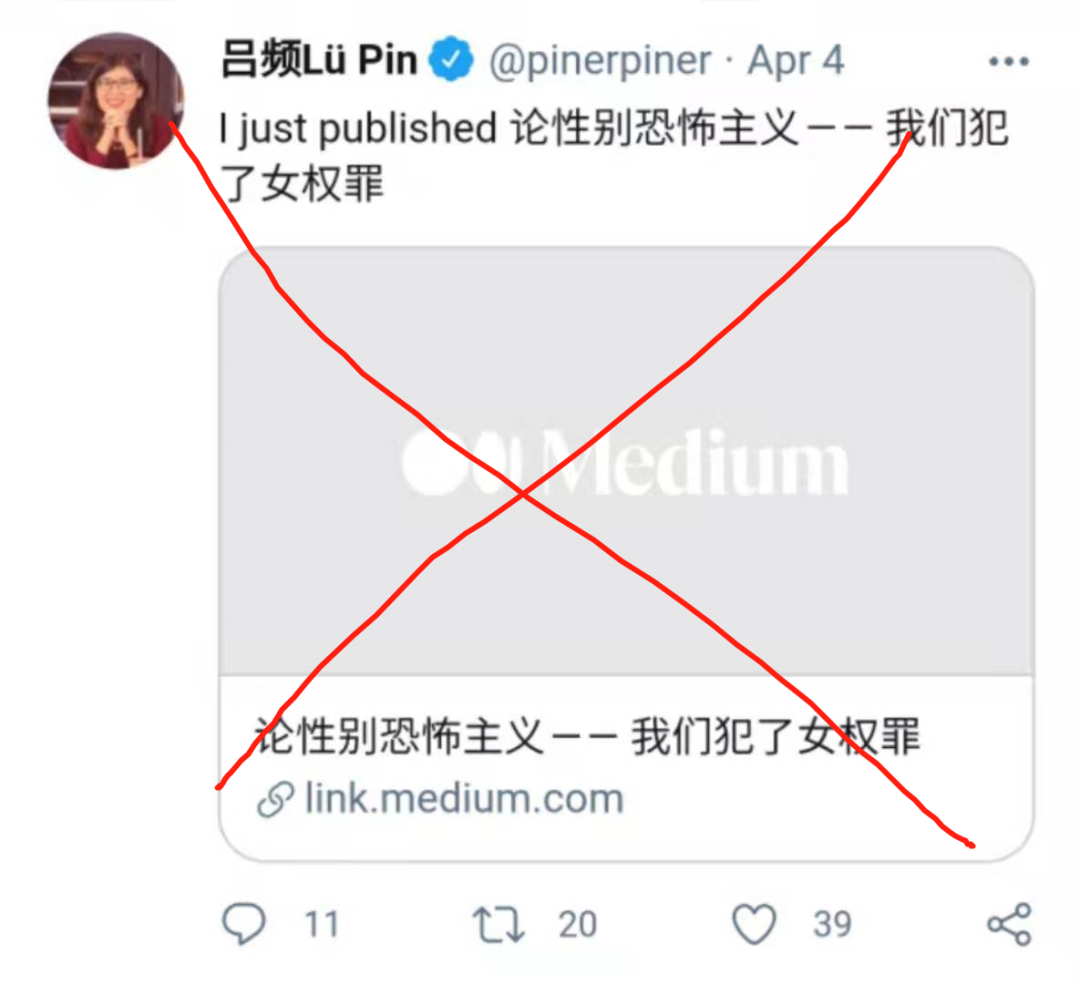Click the gray Medium preview image

click(x=626, y=461)
